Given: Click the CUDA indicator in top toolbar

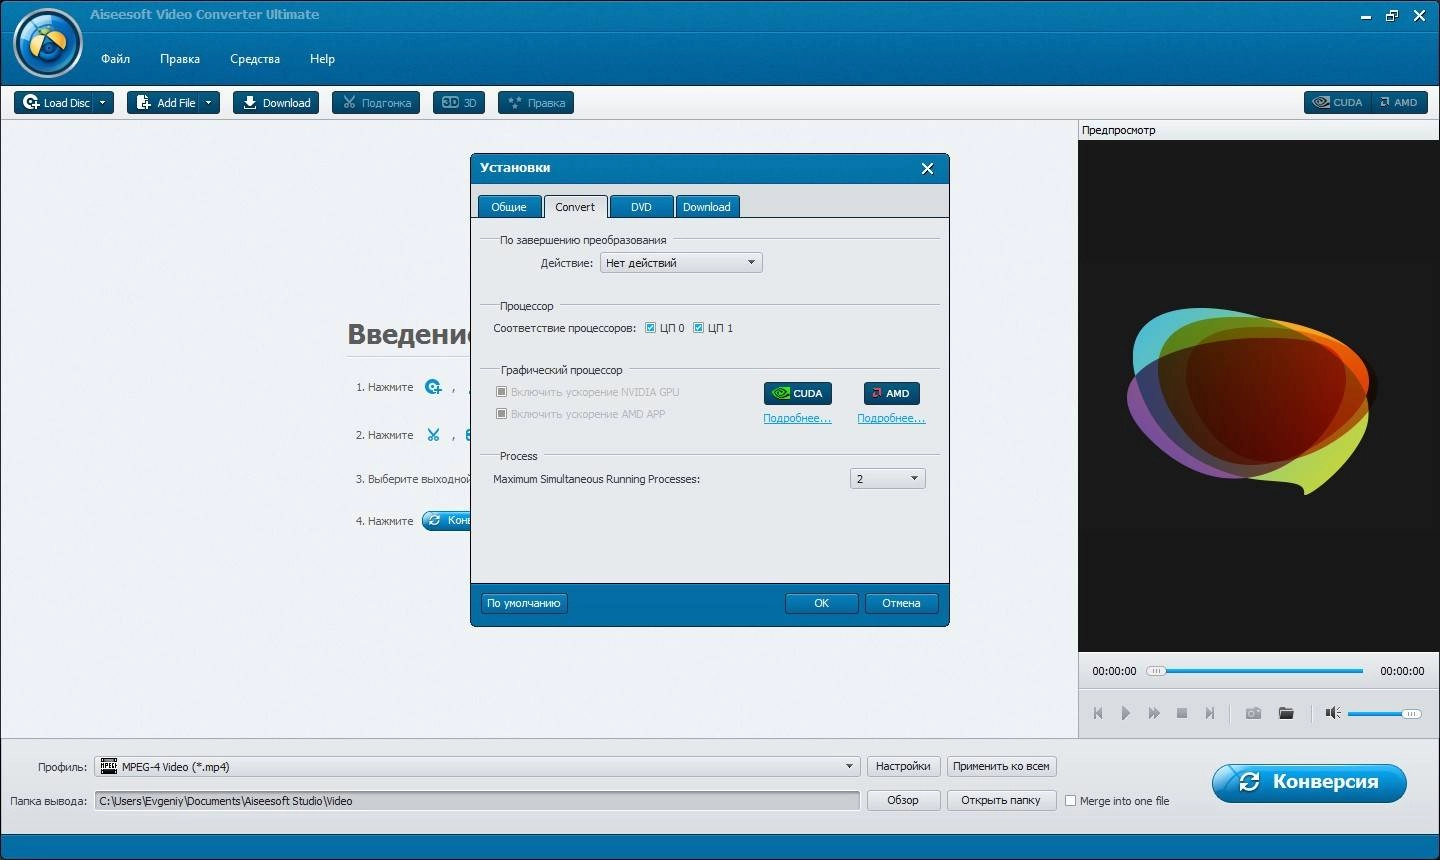Looking at the screenshot, I should tap(1338, 102).
